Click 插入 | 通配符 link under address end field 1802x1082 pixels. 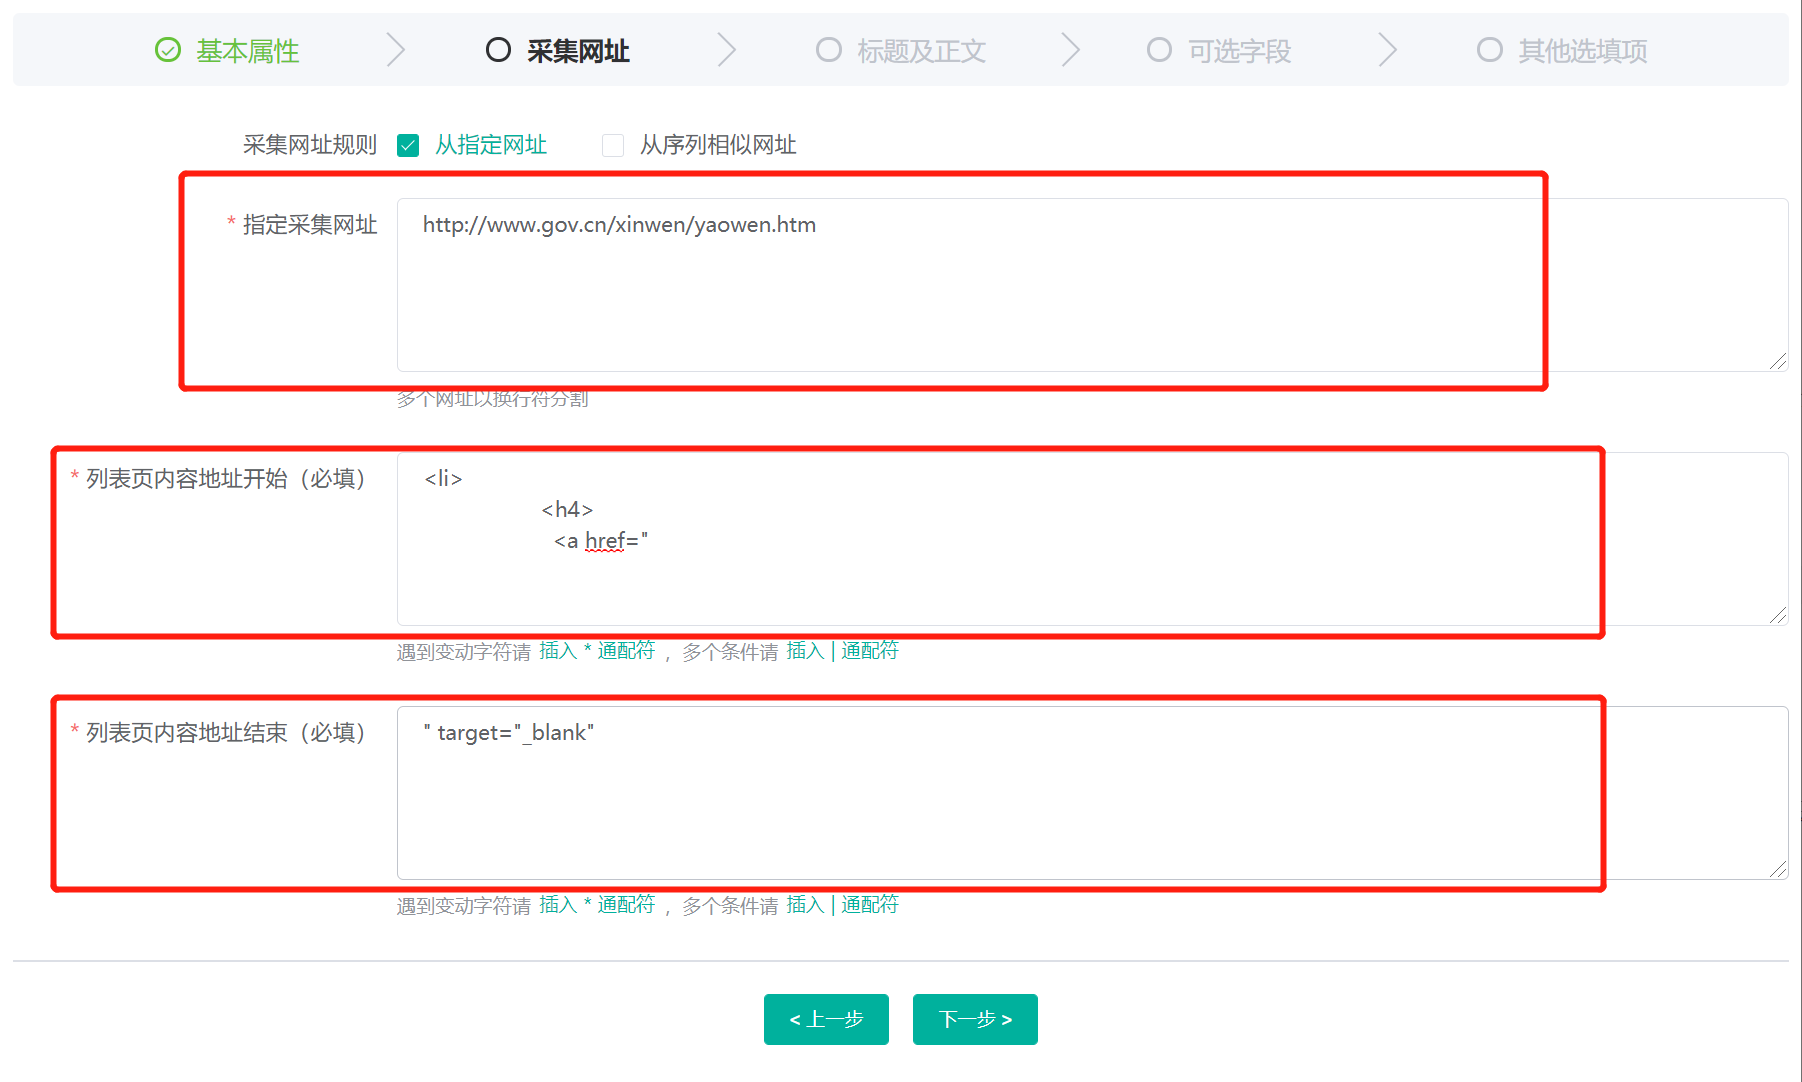pyautogui.click(x=842, y=905)
